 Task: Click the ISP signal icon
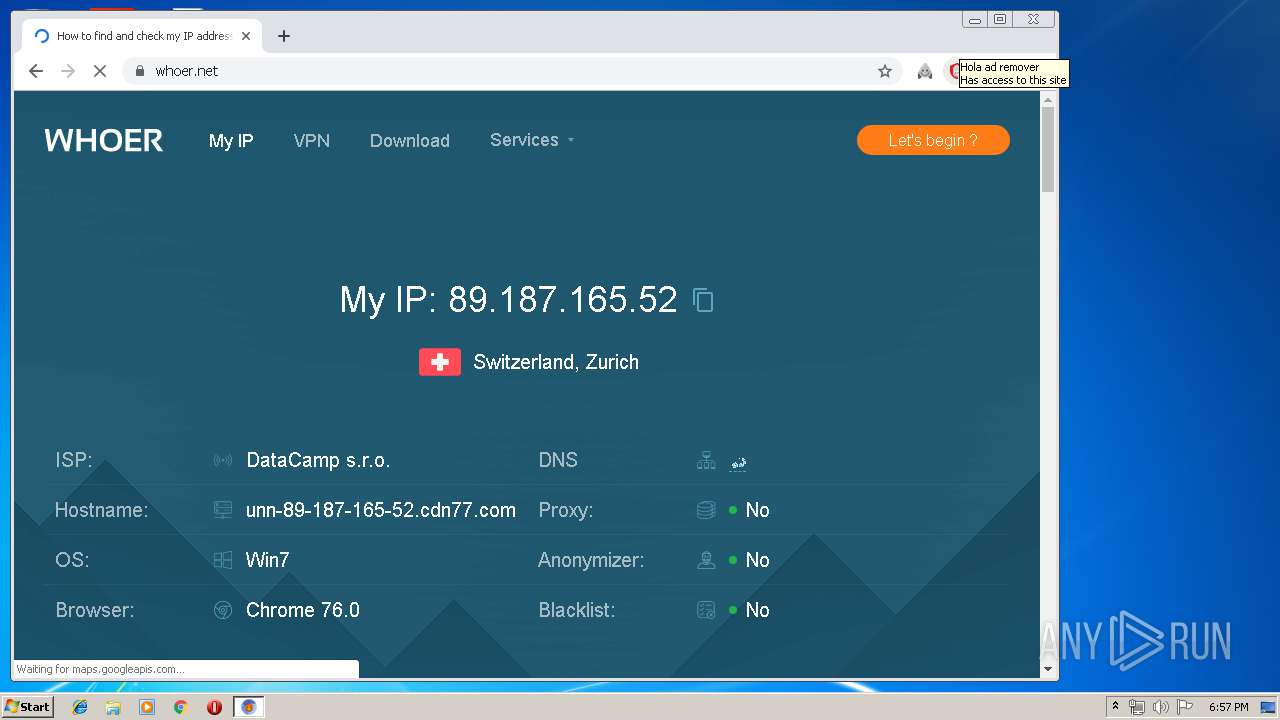pos(223,460)
